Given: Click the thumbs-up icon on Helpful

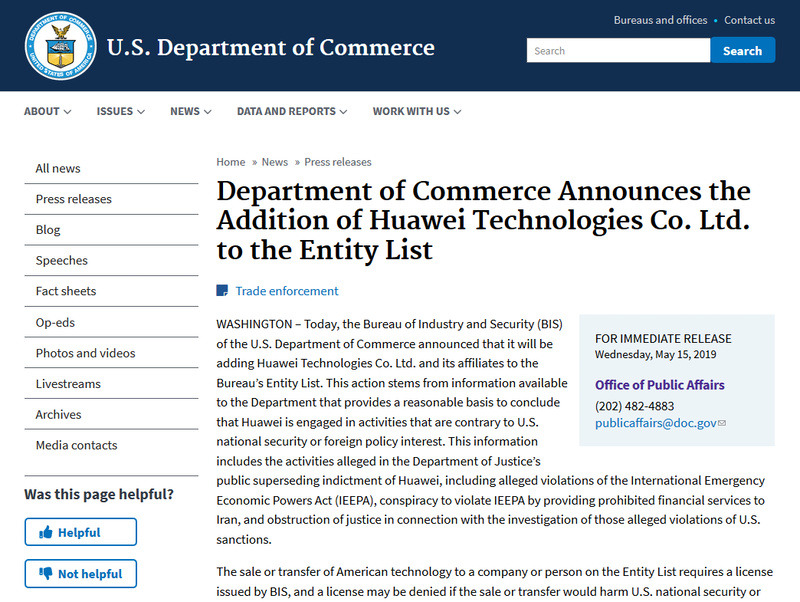Looking at the screenshot, I should coord(44,533).
